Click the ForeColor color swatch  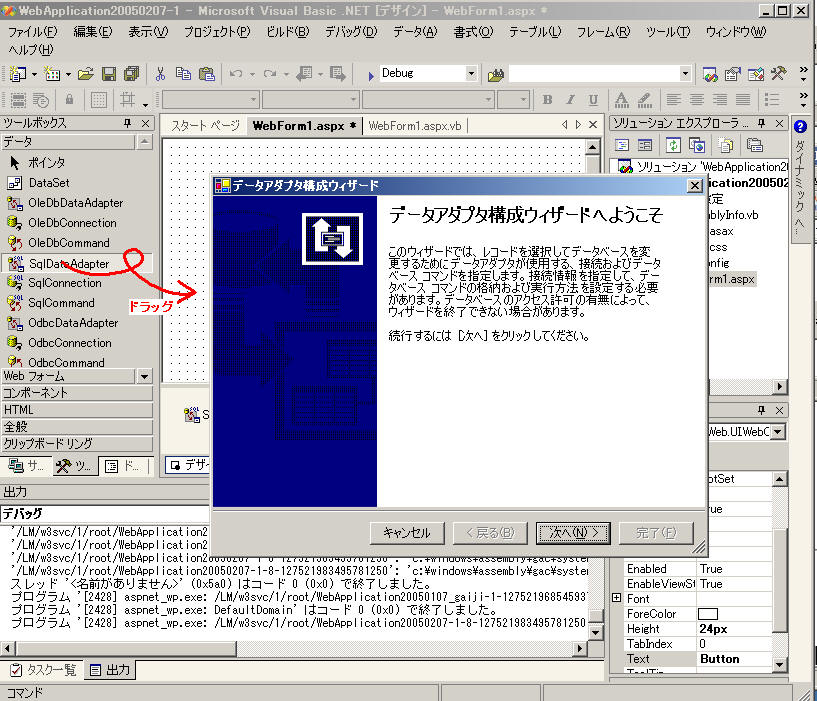coord(708,614)
